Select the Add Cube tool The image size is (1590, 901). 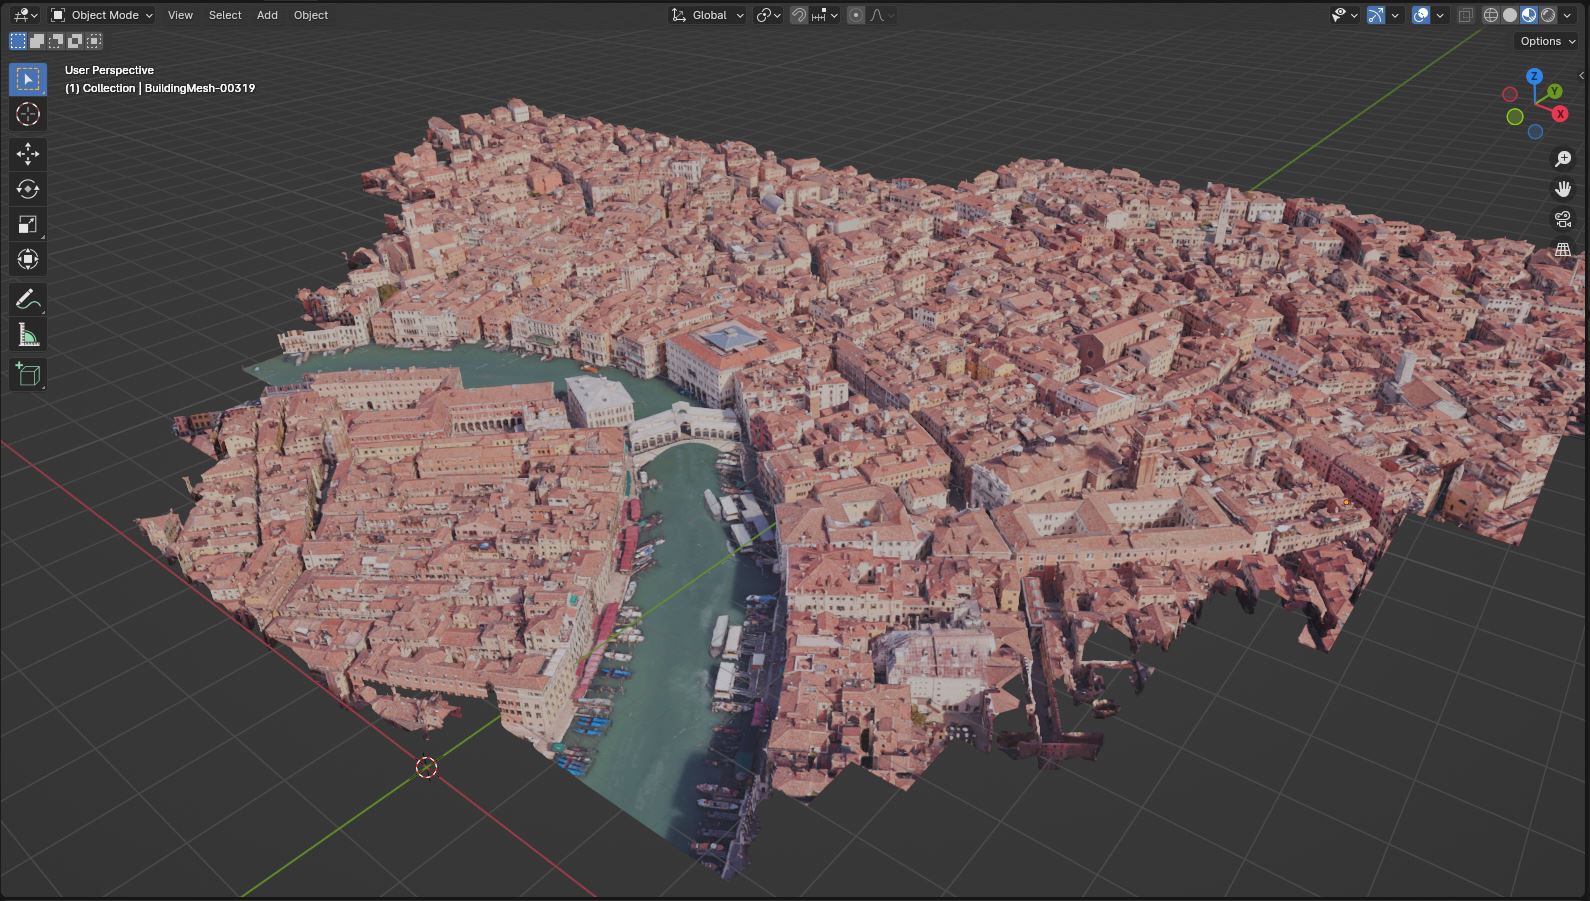pyautogui.click(x=28, y=374)
